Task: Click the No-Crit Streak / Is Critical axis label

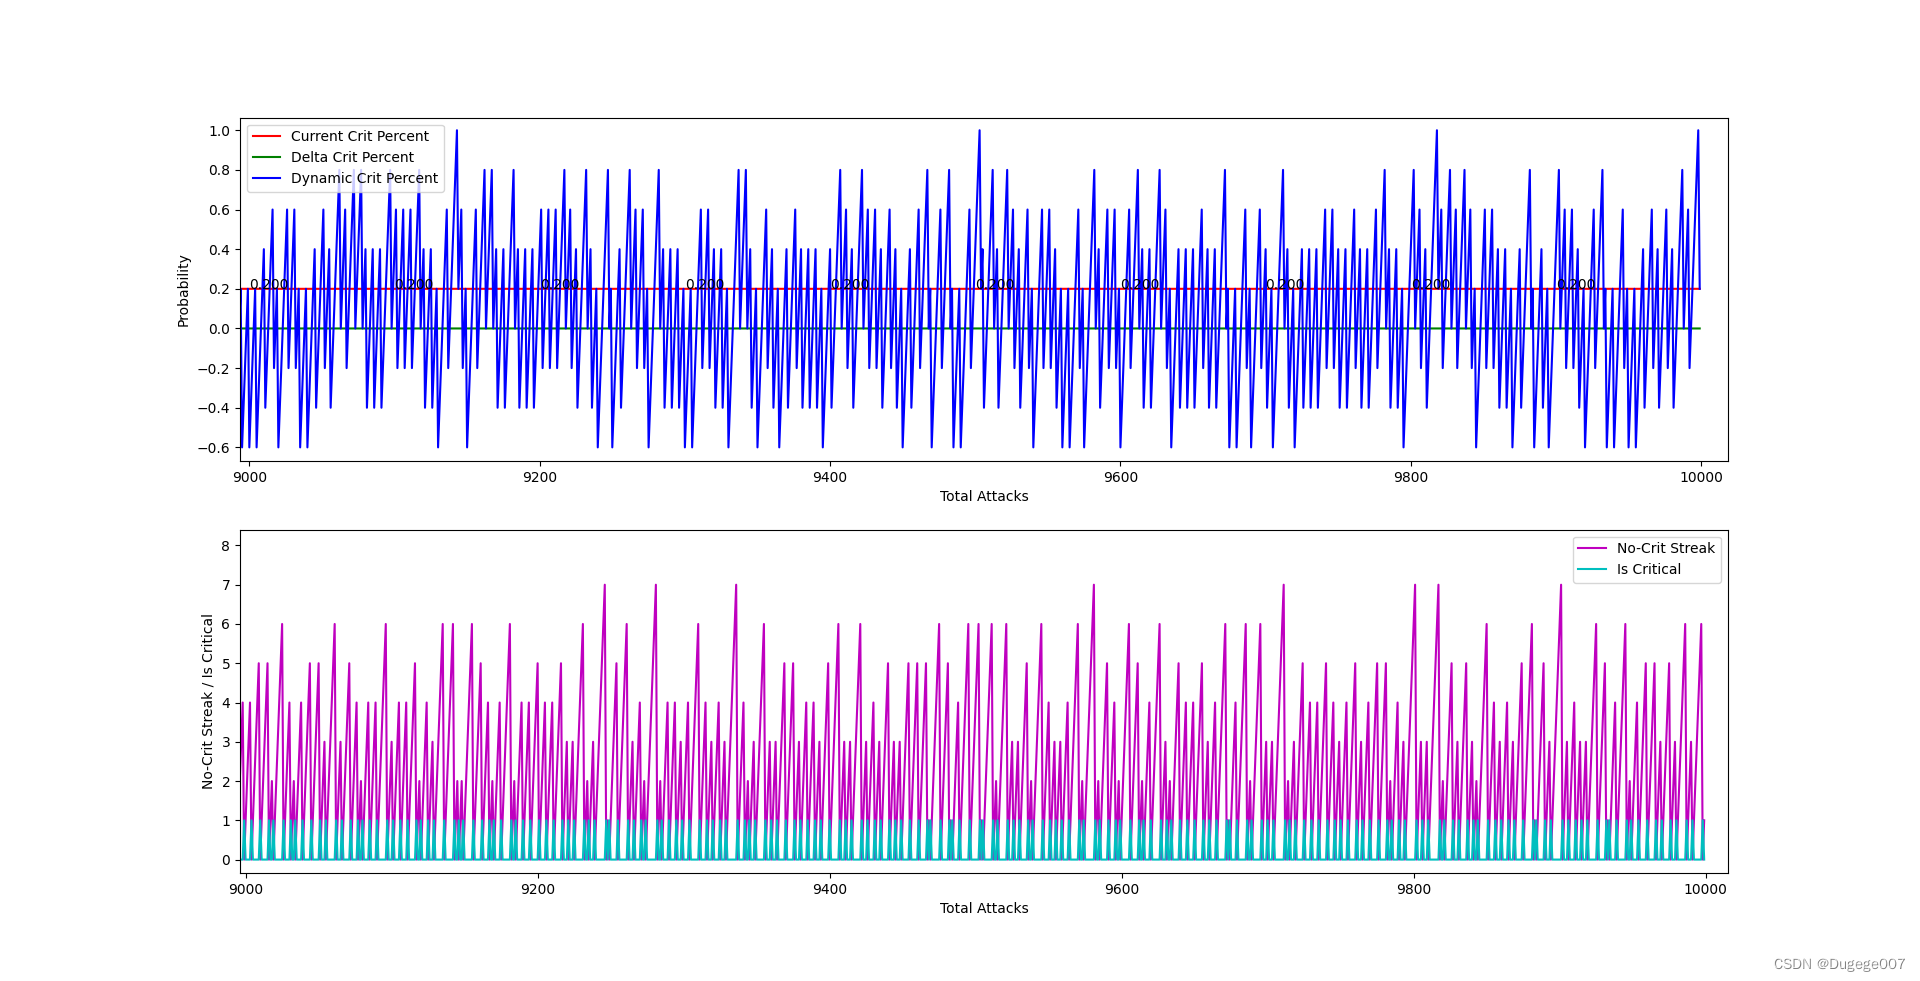Action: point(207,702)
